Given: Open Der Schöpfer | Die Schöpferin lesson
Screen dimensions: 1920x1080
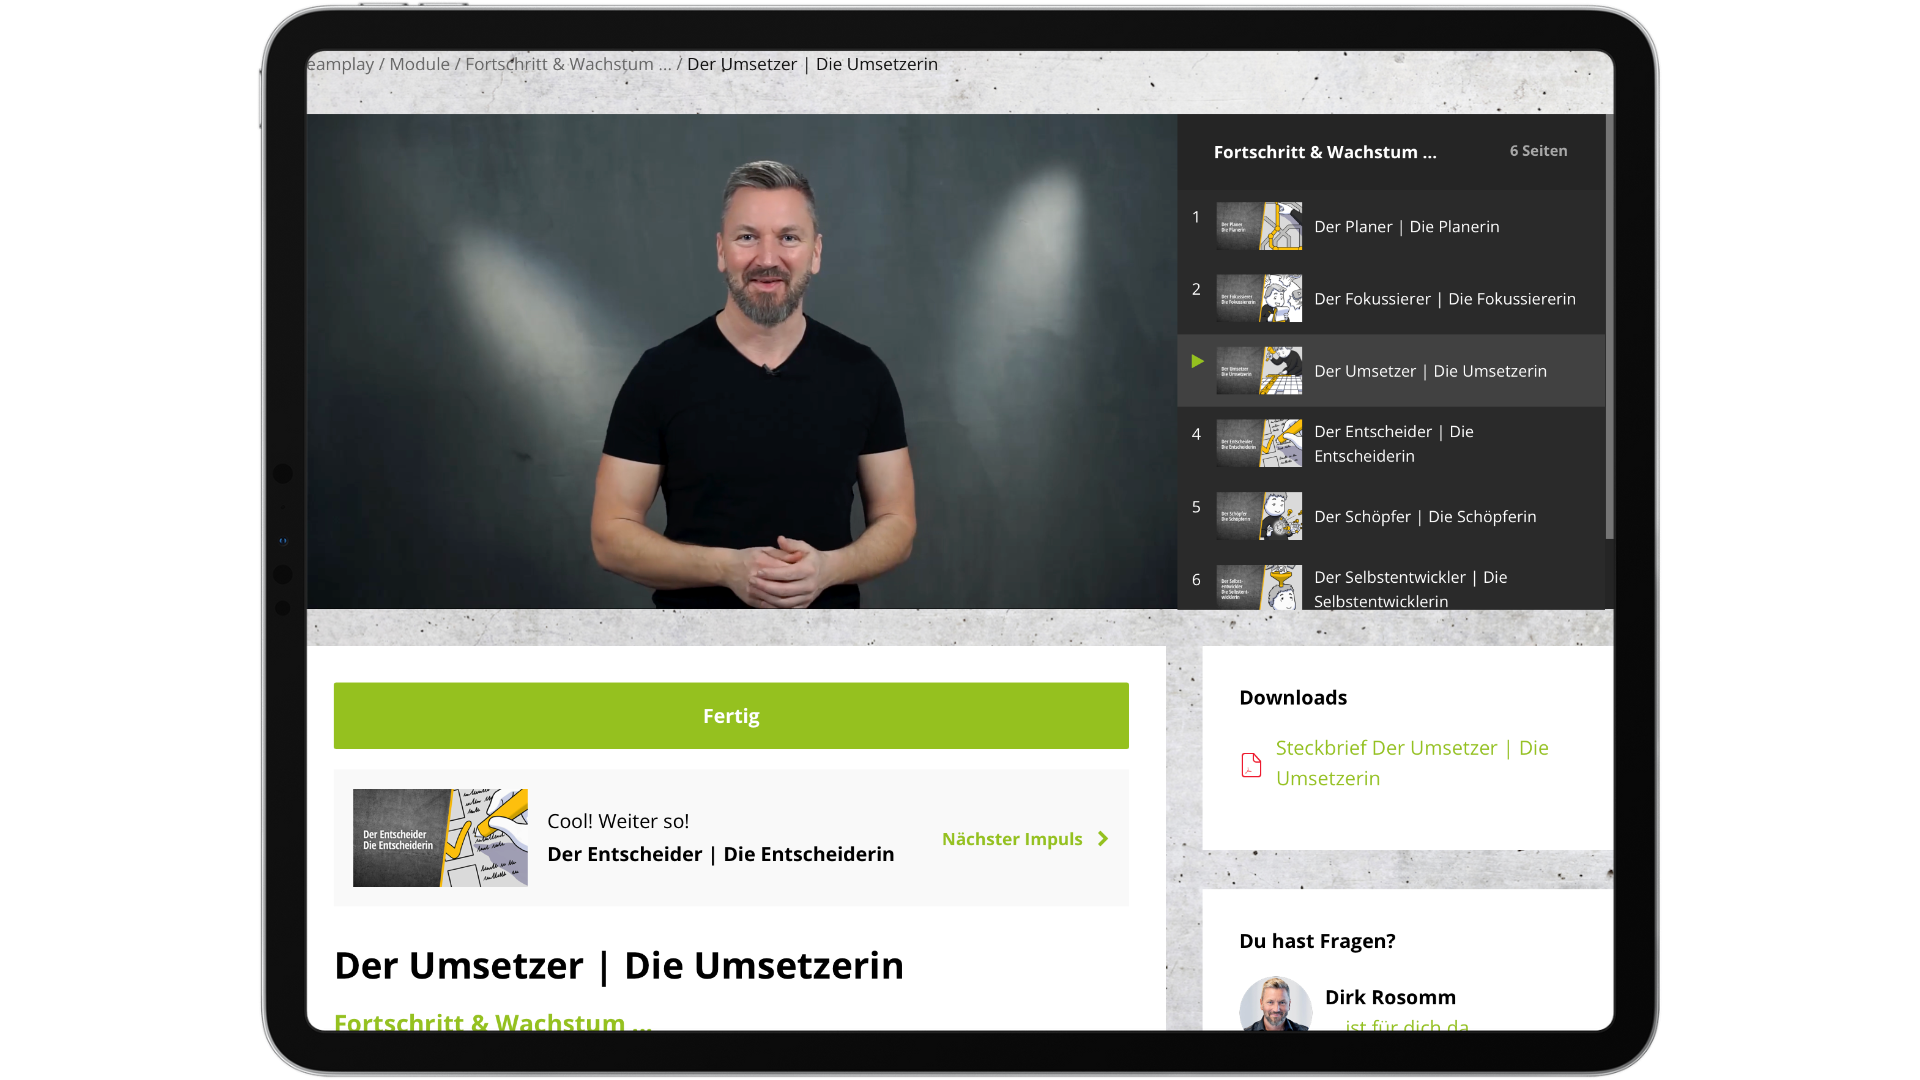Looking at the screenshot, I should 1424,517.
